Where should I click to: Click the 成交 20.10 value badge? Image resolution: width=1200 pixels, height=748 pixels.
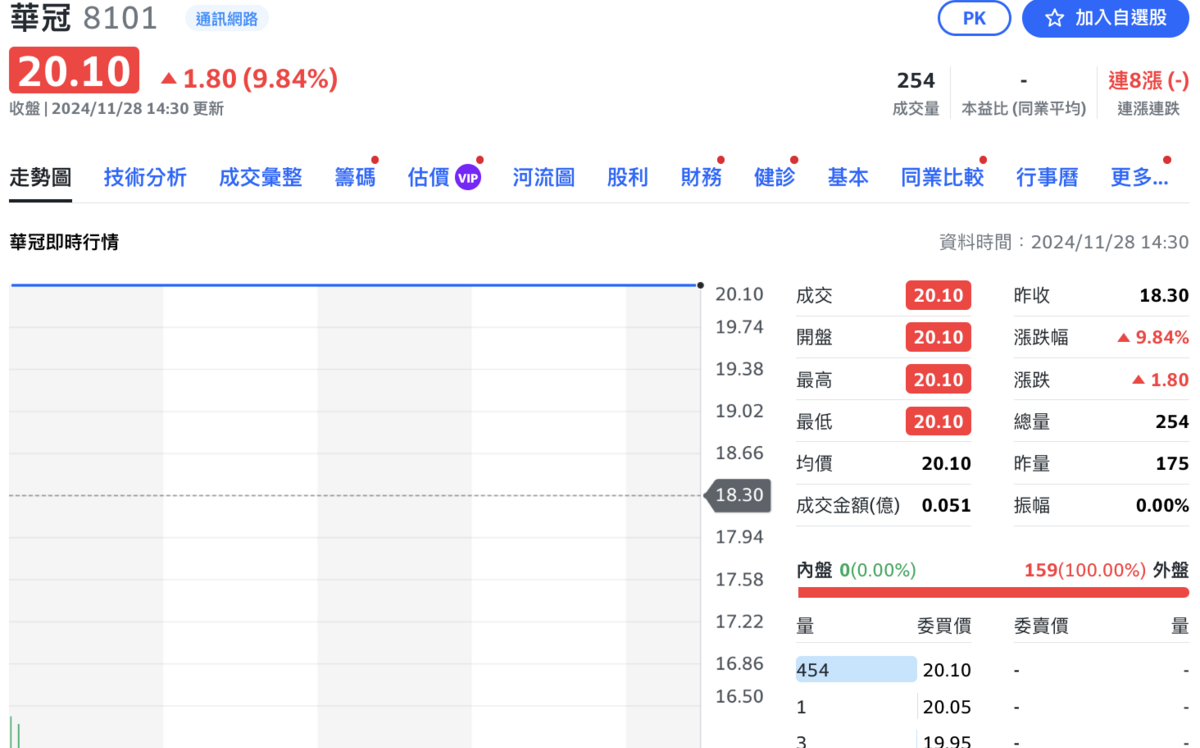point(938,295)
